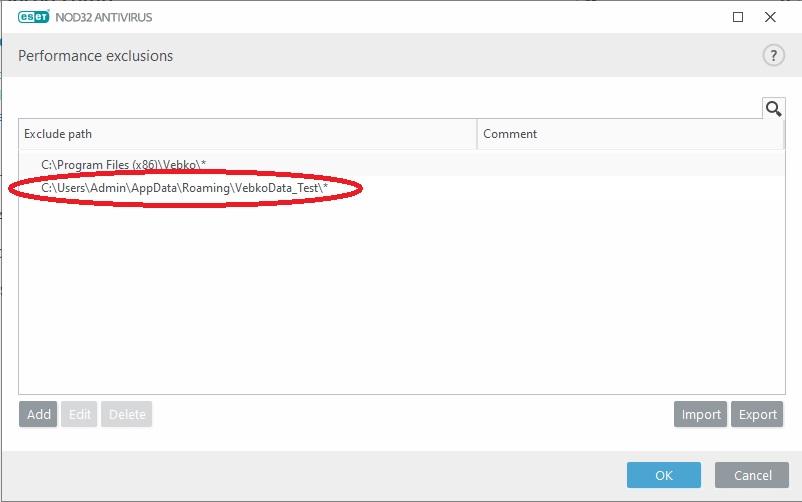Screen dimensions: 802x502
Task: Click the NOD32 ANTIVIRUS title bar text
Action: click(x=105, y=17)
